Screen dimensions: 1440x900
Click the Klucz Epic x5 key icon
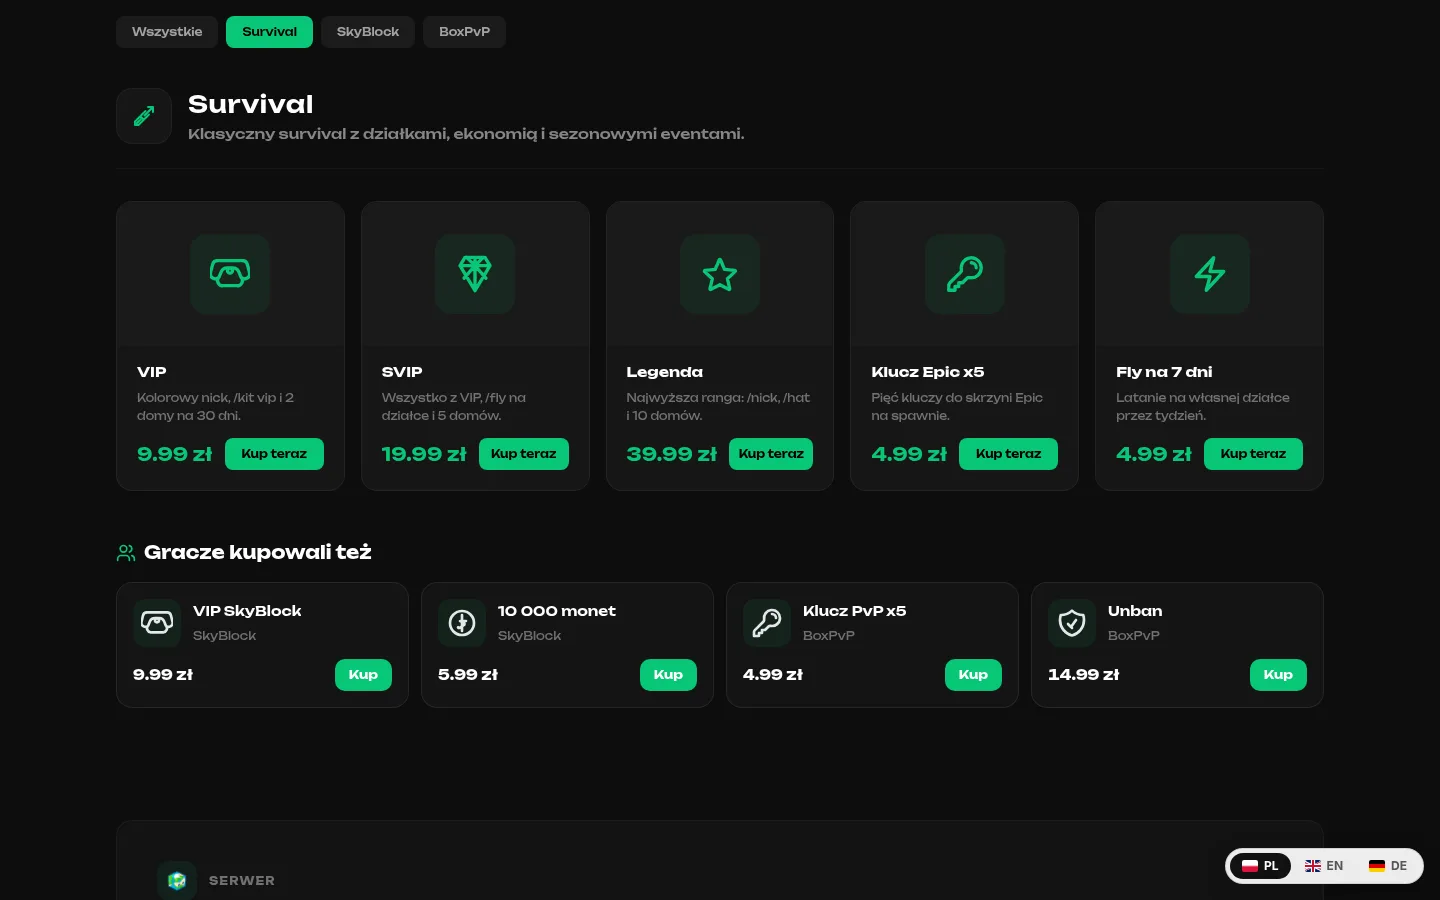coord(965,274)
